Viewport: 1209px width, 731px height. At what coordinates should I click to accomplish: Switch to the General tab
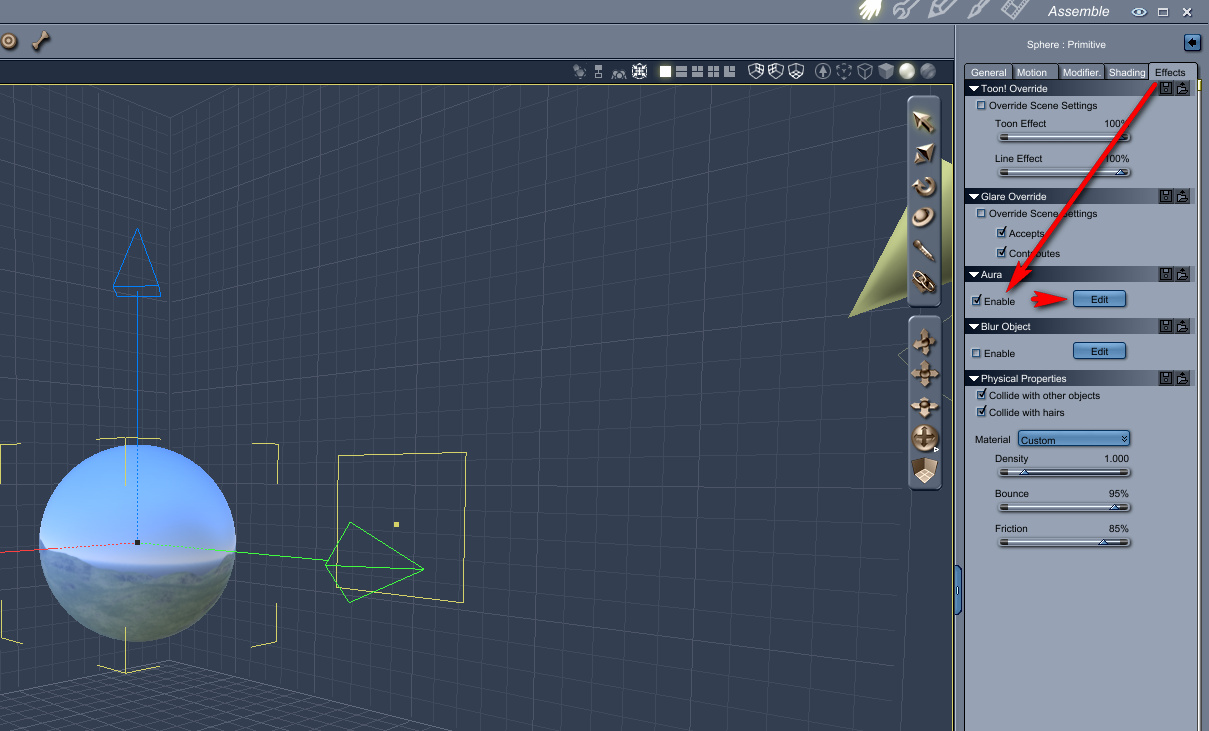pos(988,72)
